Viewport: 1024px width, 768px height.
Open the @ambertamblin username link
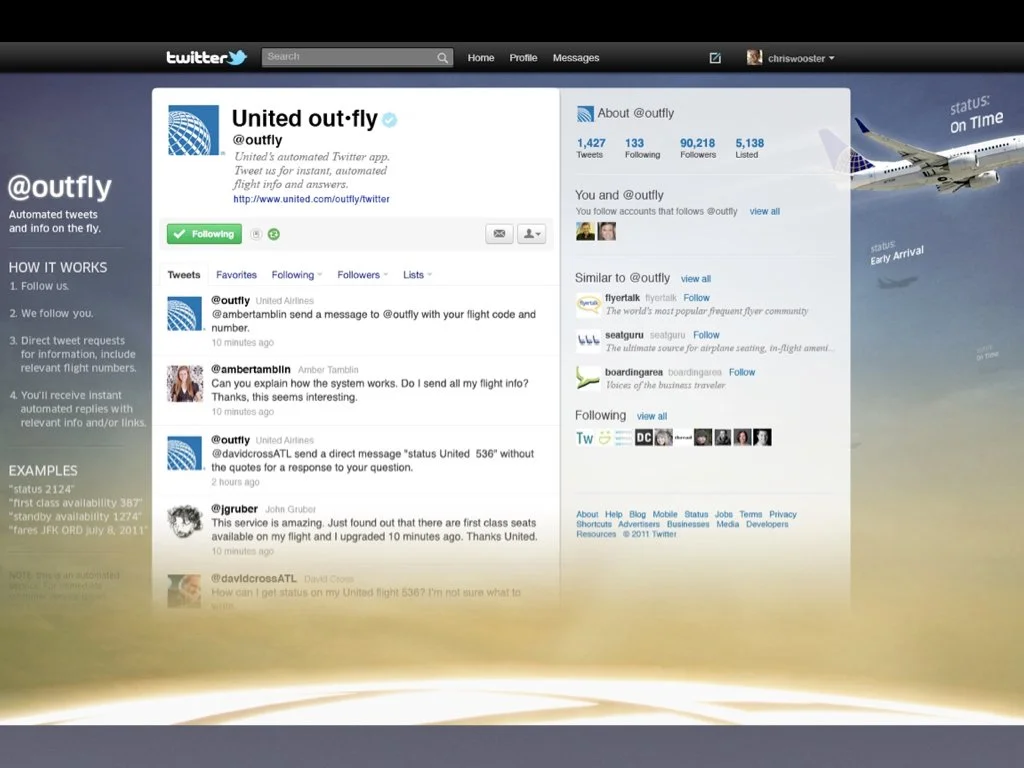[x=251, y=370]
